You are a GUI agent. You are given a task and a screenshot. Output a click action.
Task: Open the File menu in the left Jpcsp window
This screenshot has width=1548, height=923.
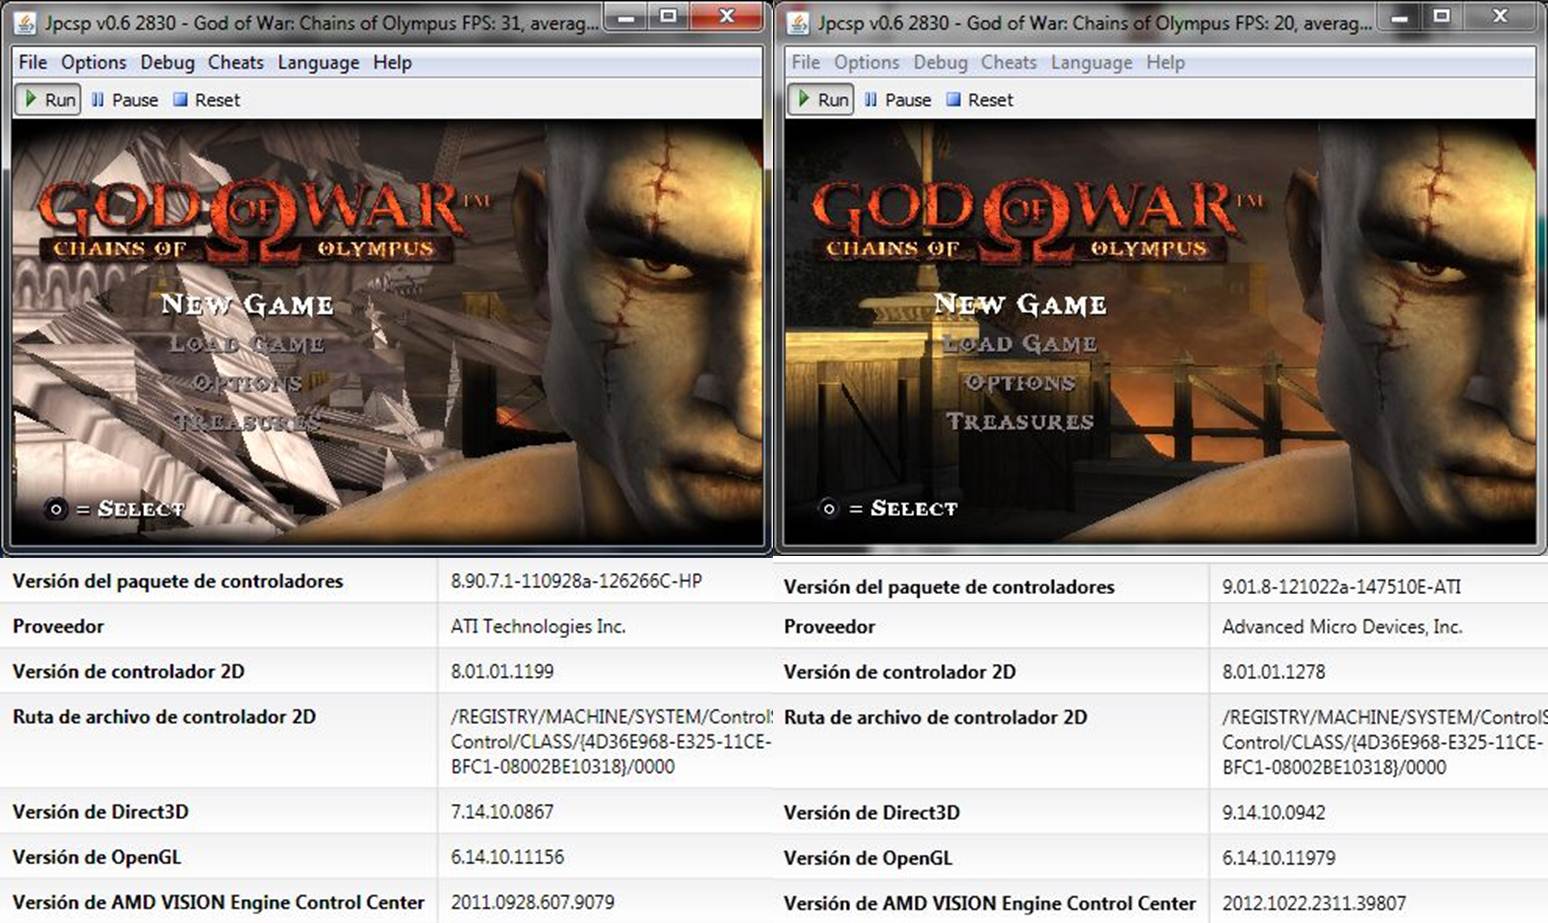coord(33,62)
